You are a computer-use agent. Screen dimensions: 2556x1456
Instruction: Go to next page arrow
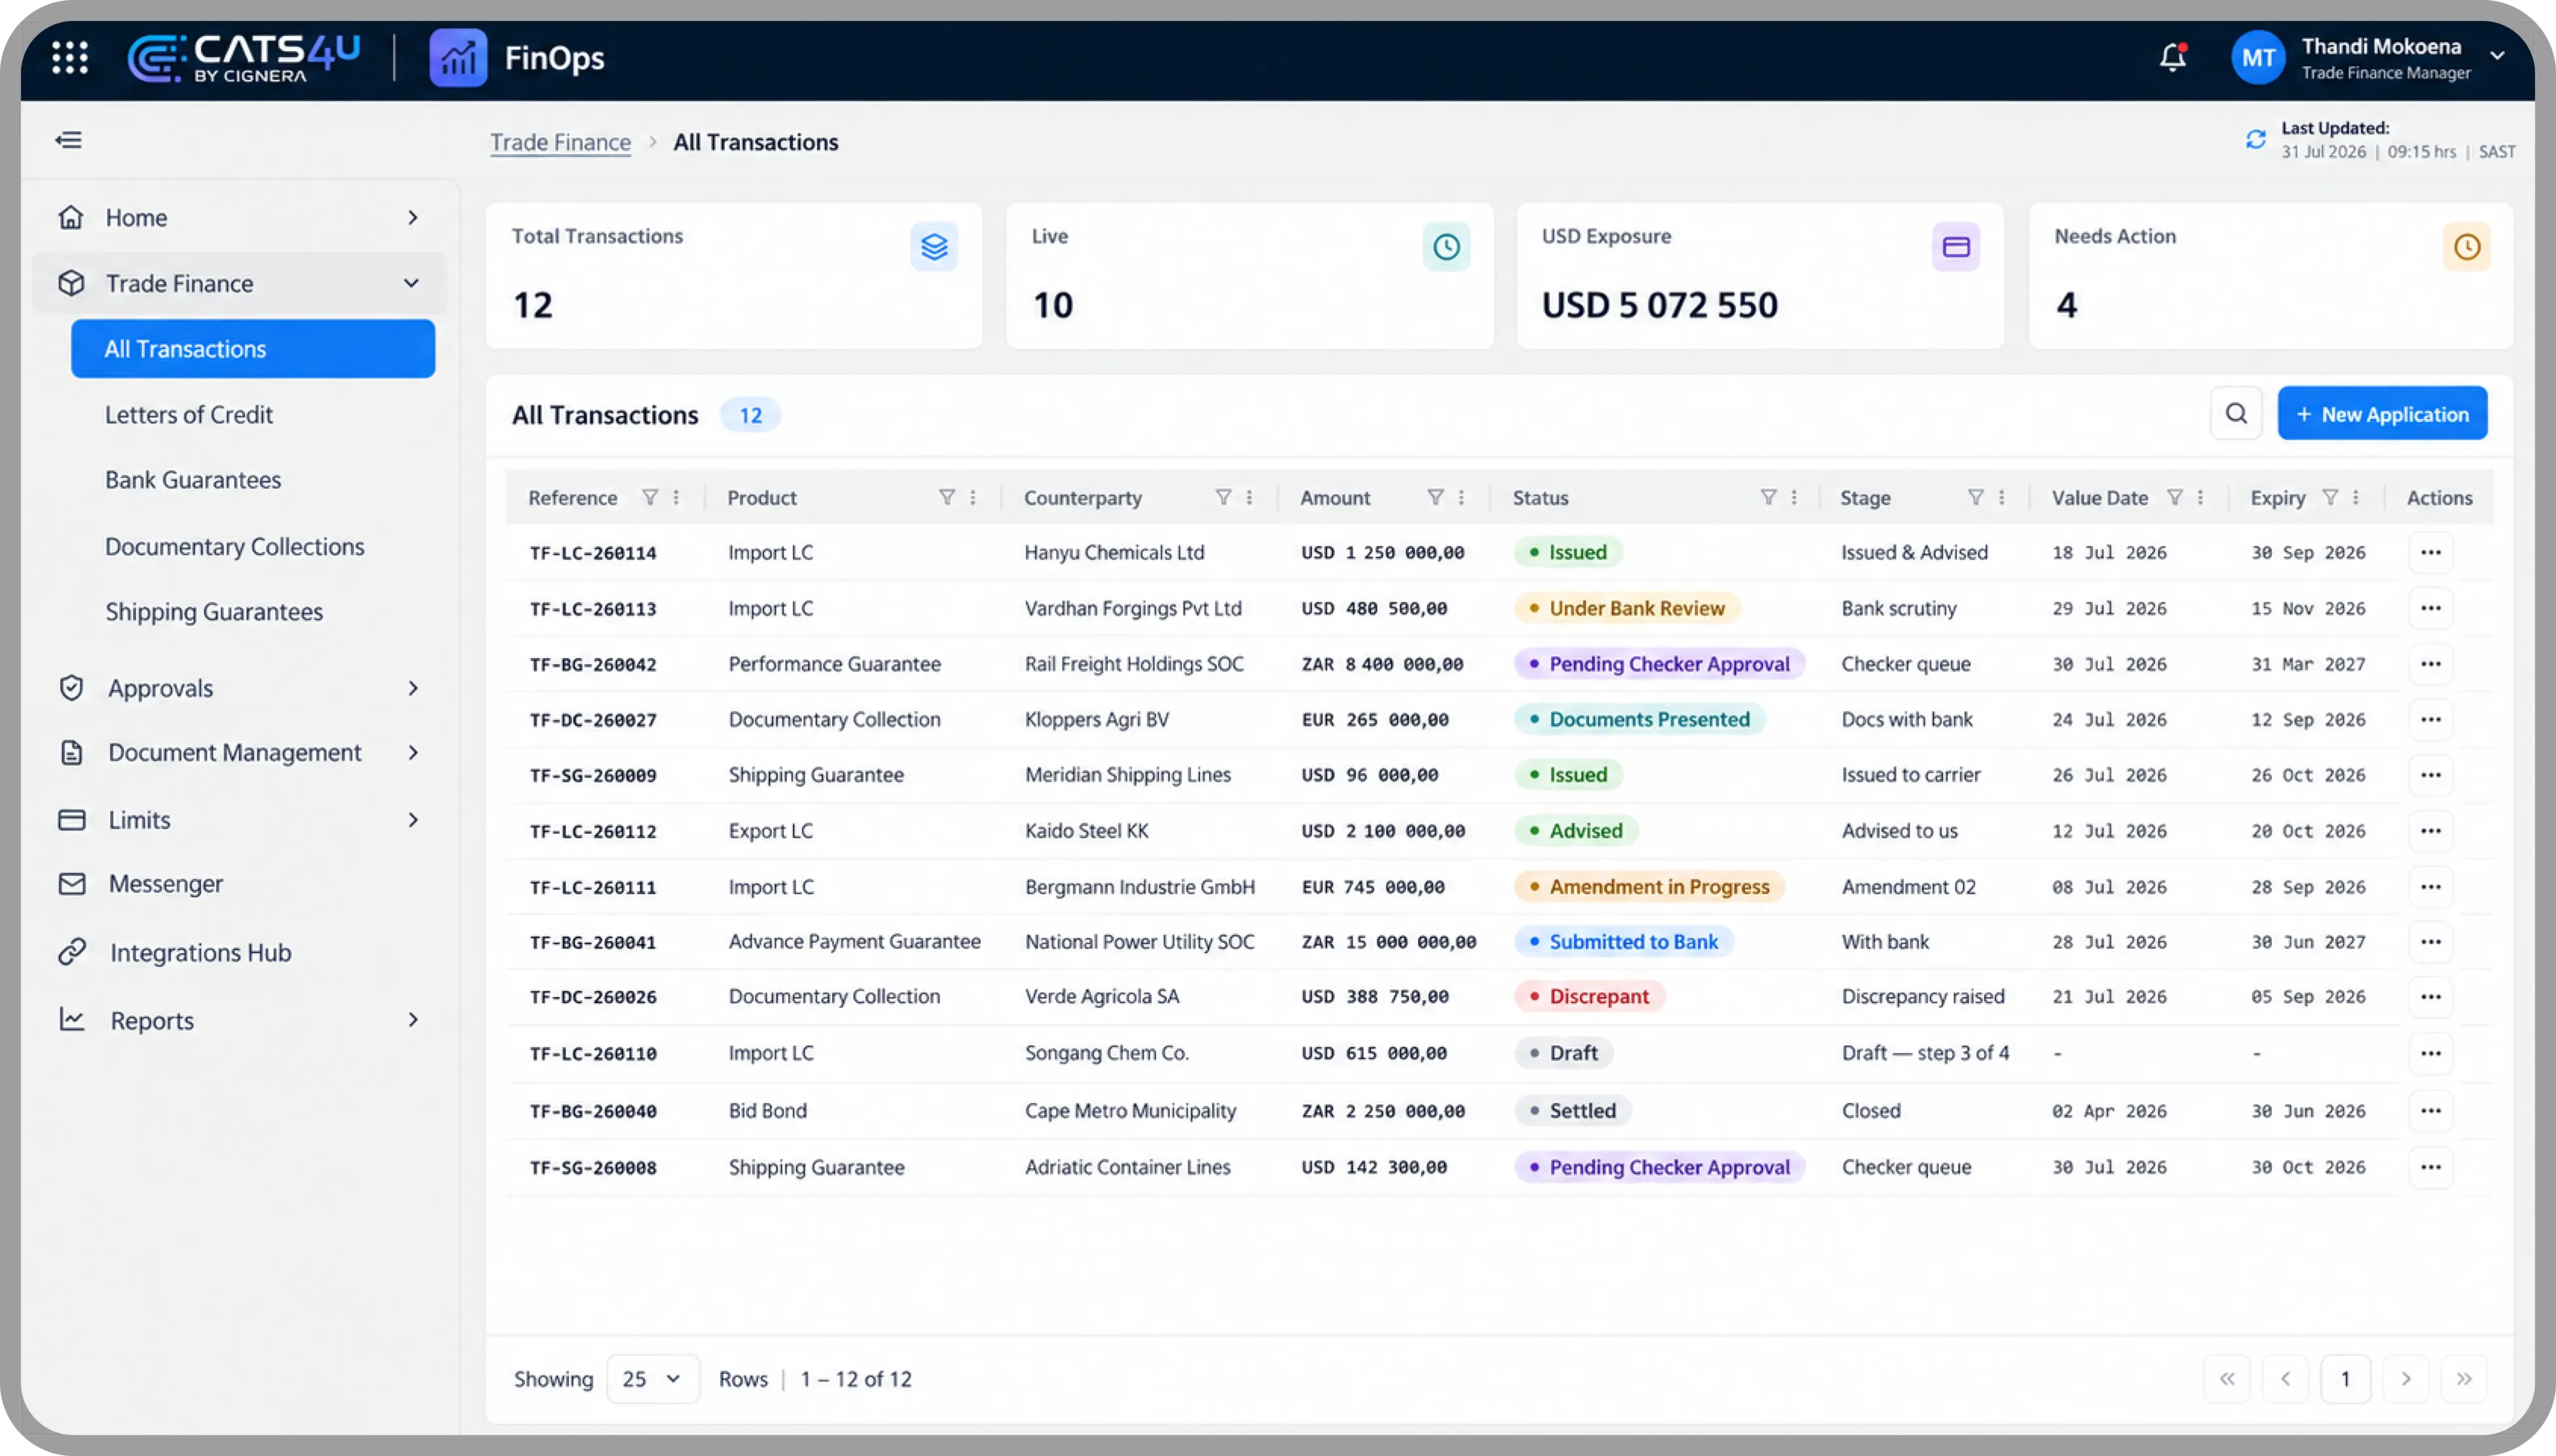2405,1379
